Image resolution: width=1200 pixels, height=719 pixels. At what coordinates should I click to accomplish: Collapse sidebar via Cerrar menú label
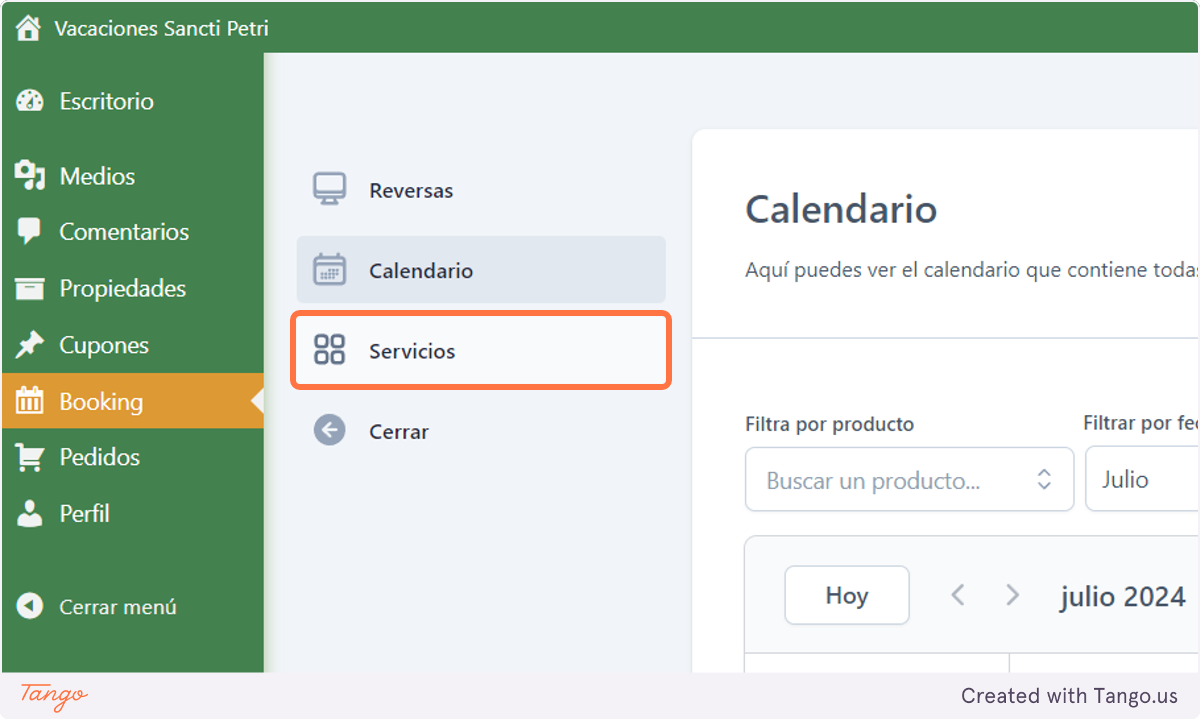(x=118, y=607)
